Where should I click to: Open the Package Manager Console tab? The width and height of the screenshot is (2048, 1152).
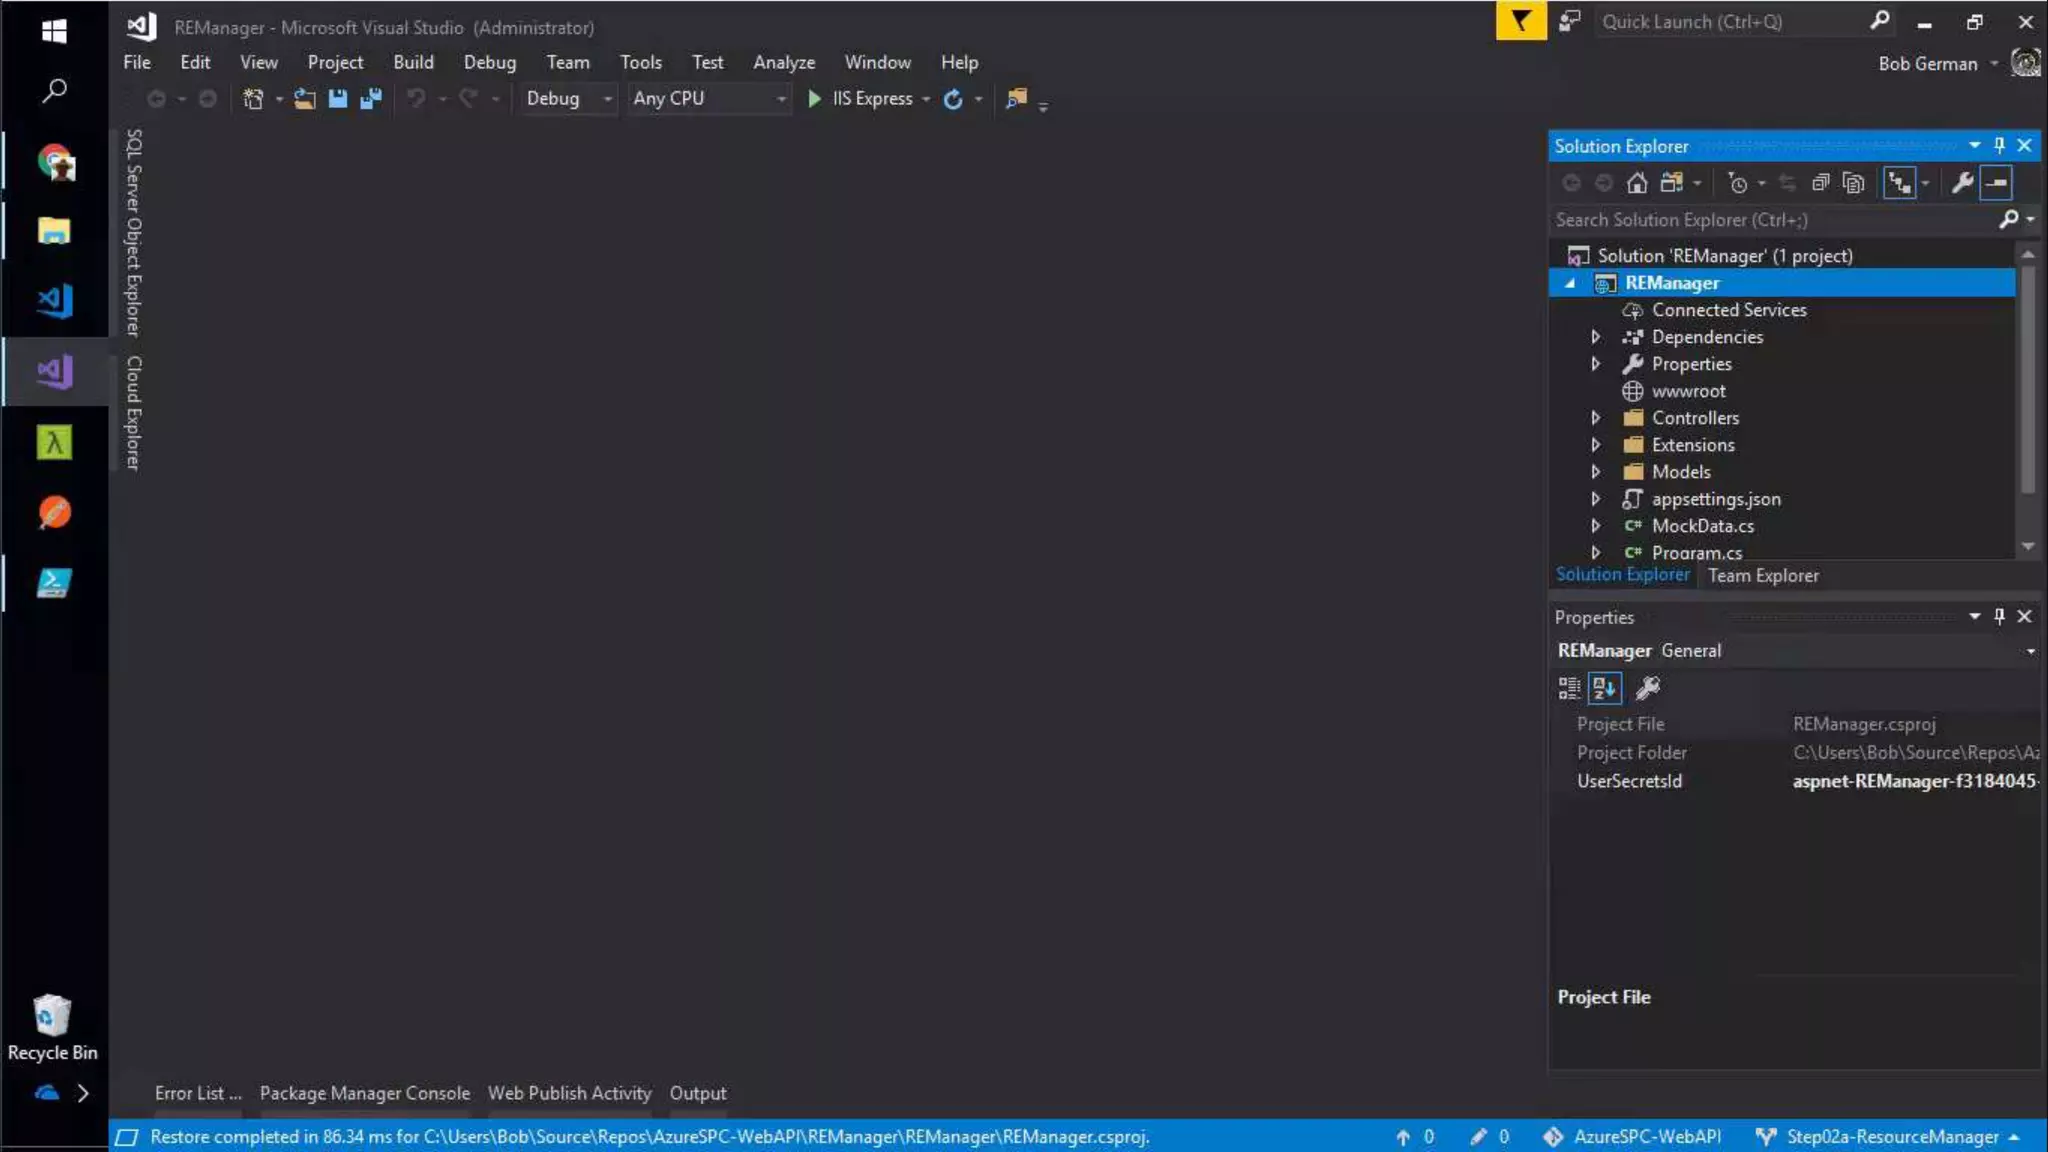click(364, 1093)
